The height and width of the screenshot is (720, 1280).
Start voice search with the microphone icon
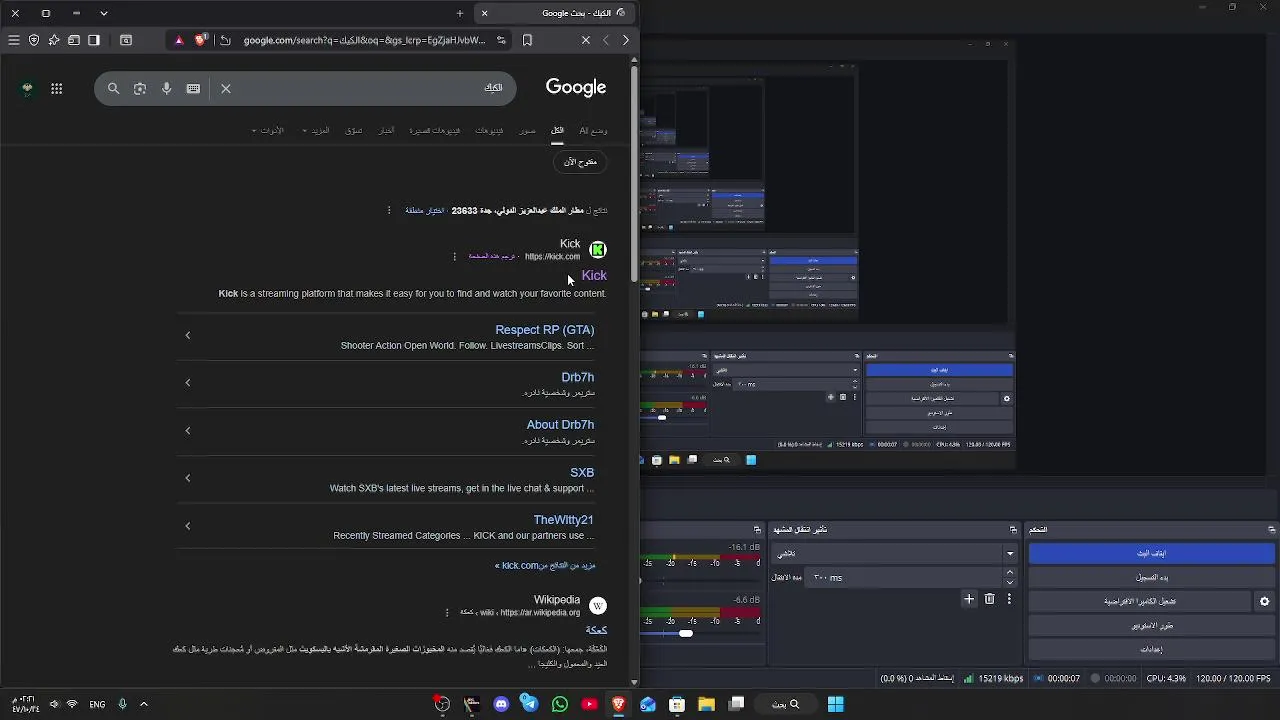coord(167,88)
